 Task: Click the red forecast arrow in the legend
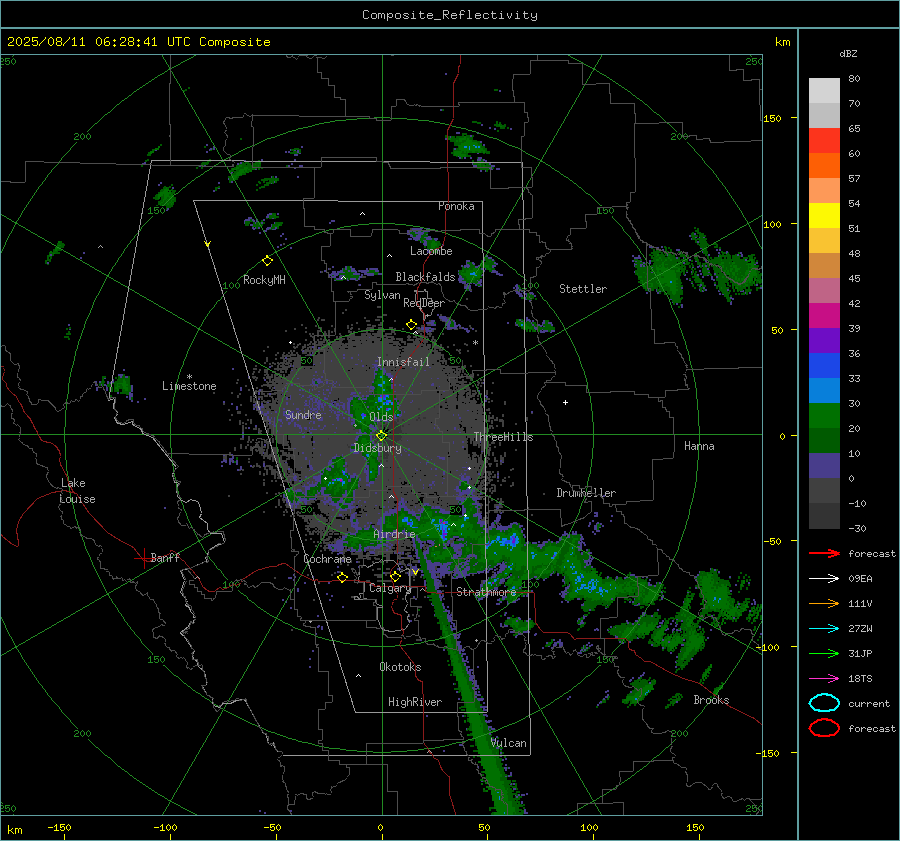coord(824,553)
